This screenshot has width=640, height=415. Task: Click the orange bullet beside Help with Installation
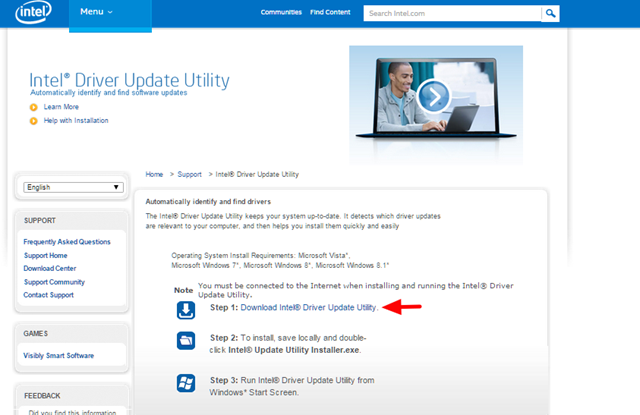[33, 121]
